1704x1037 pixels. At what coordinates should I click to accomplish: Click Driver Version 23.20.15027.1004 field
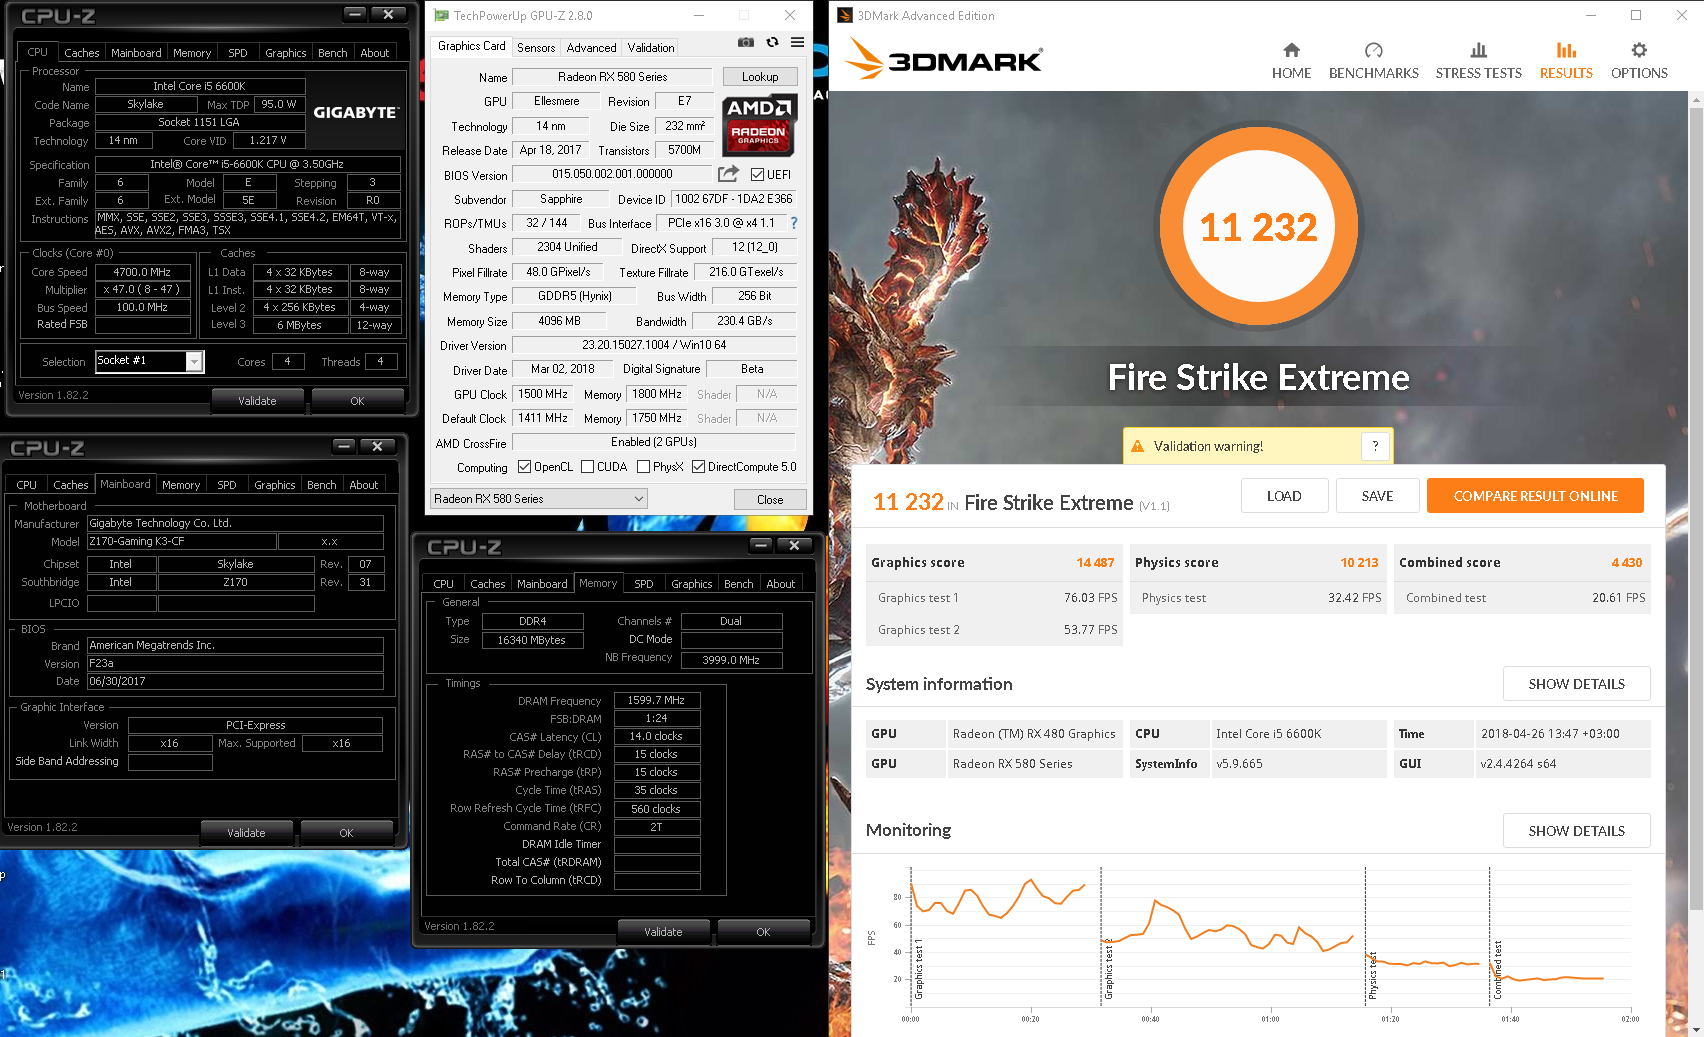(654, 345)
